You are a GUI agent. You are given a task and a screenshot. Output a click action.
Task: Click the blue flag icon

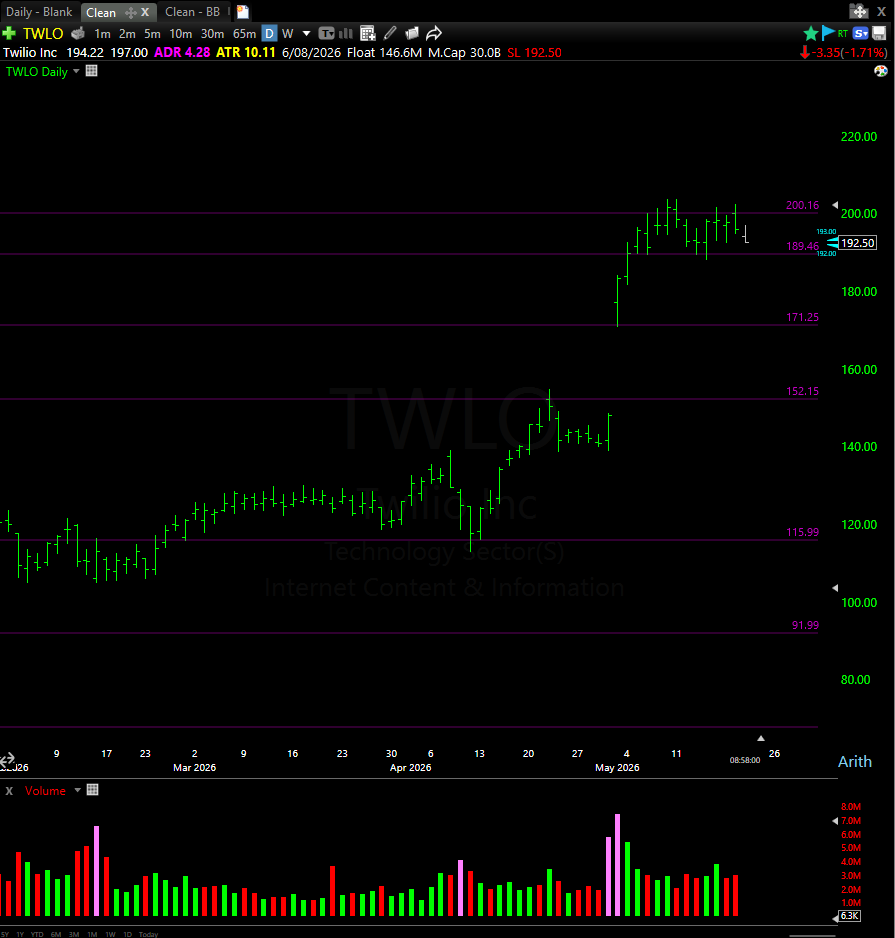[x=828, y=33]
